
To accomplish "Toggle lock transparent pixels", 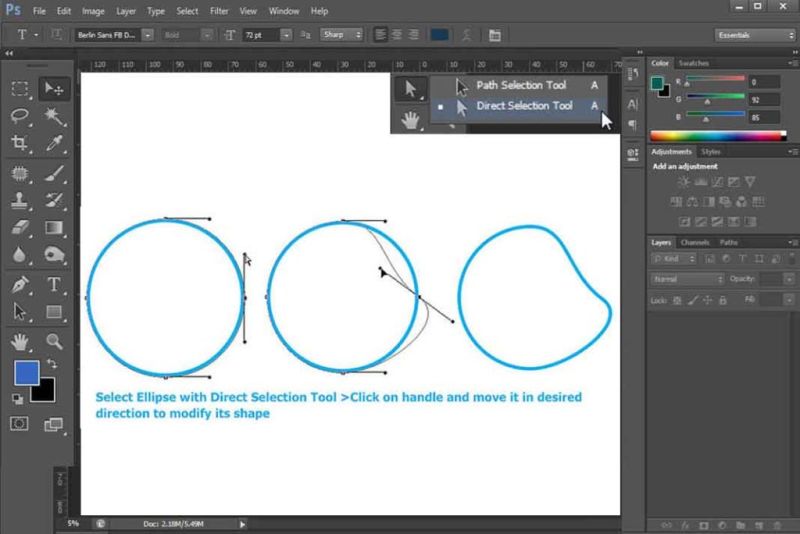I will 677,300.
